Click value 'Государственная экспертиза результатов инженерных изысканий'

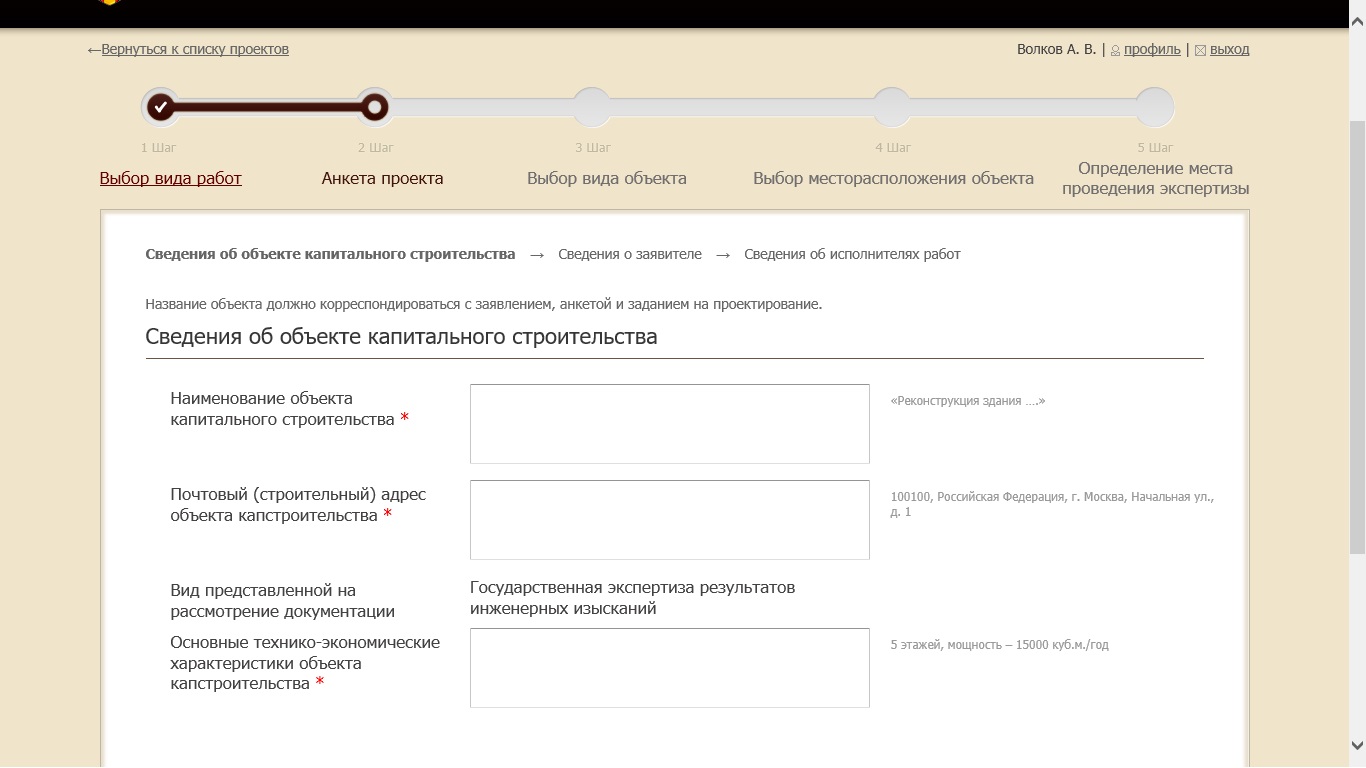[632, 598]
